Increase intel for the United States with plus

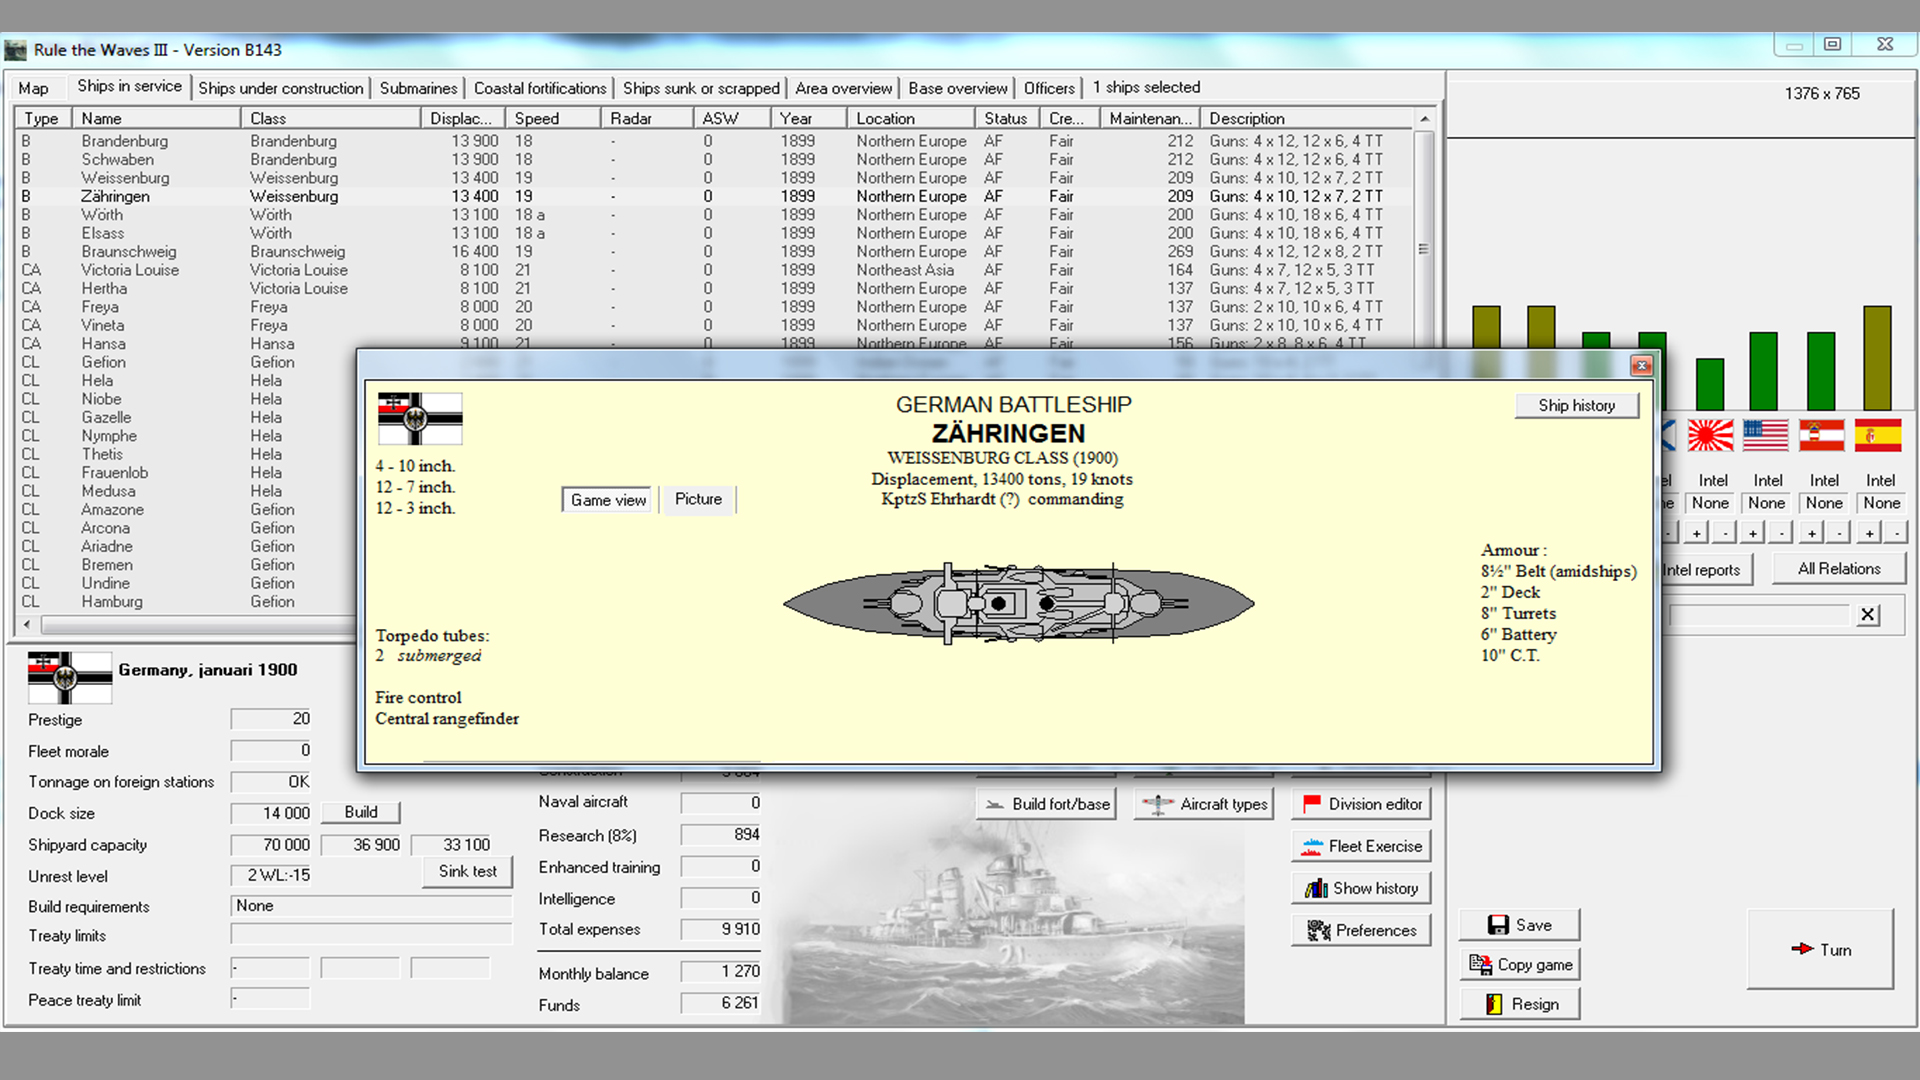[x=1753, y=533]
